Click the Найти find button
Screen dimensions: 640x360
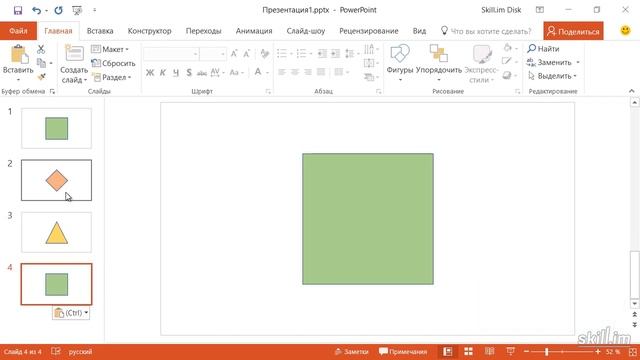point(543,49)
